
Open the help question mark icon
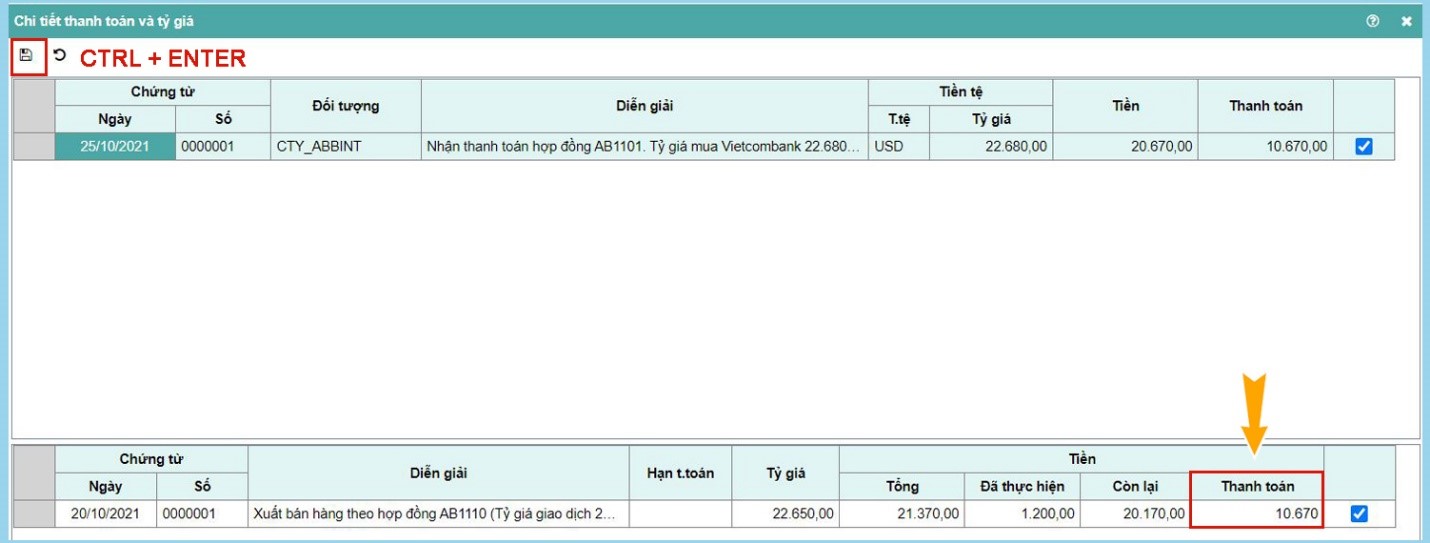1373,21
